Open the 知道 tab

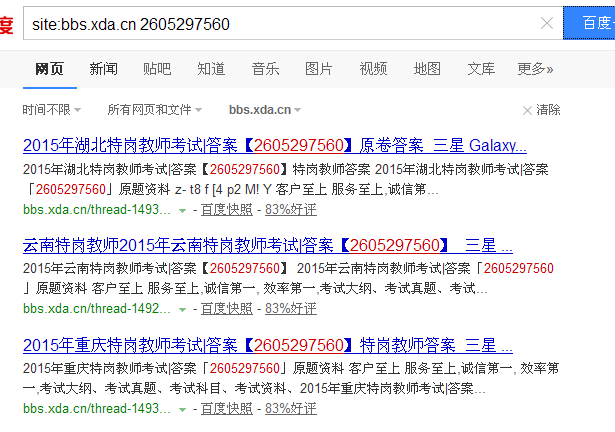coord(211,69)
